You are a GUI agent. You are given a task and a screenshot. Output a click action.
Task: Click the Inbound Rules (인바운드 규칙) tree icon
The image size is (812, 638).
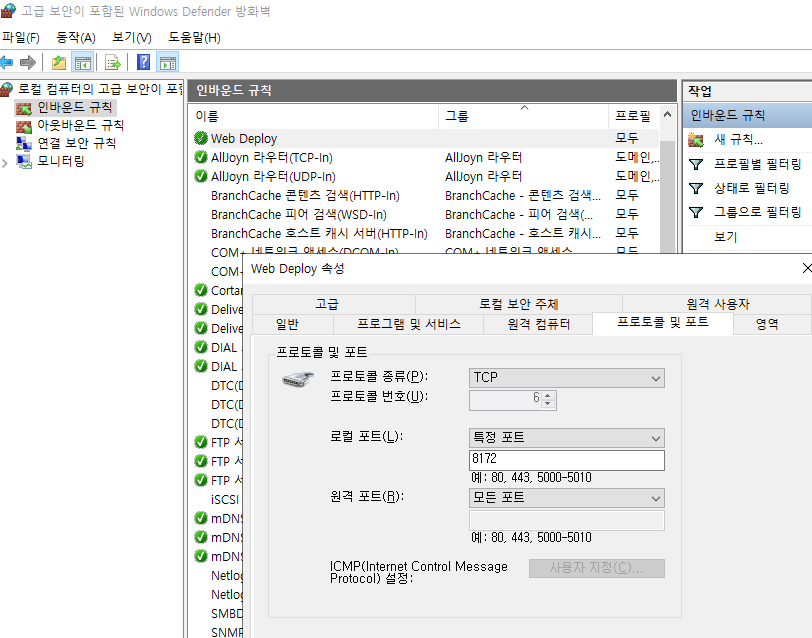[x=24, y=108]
